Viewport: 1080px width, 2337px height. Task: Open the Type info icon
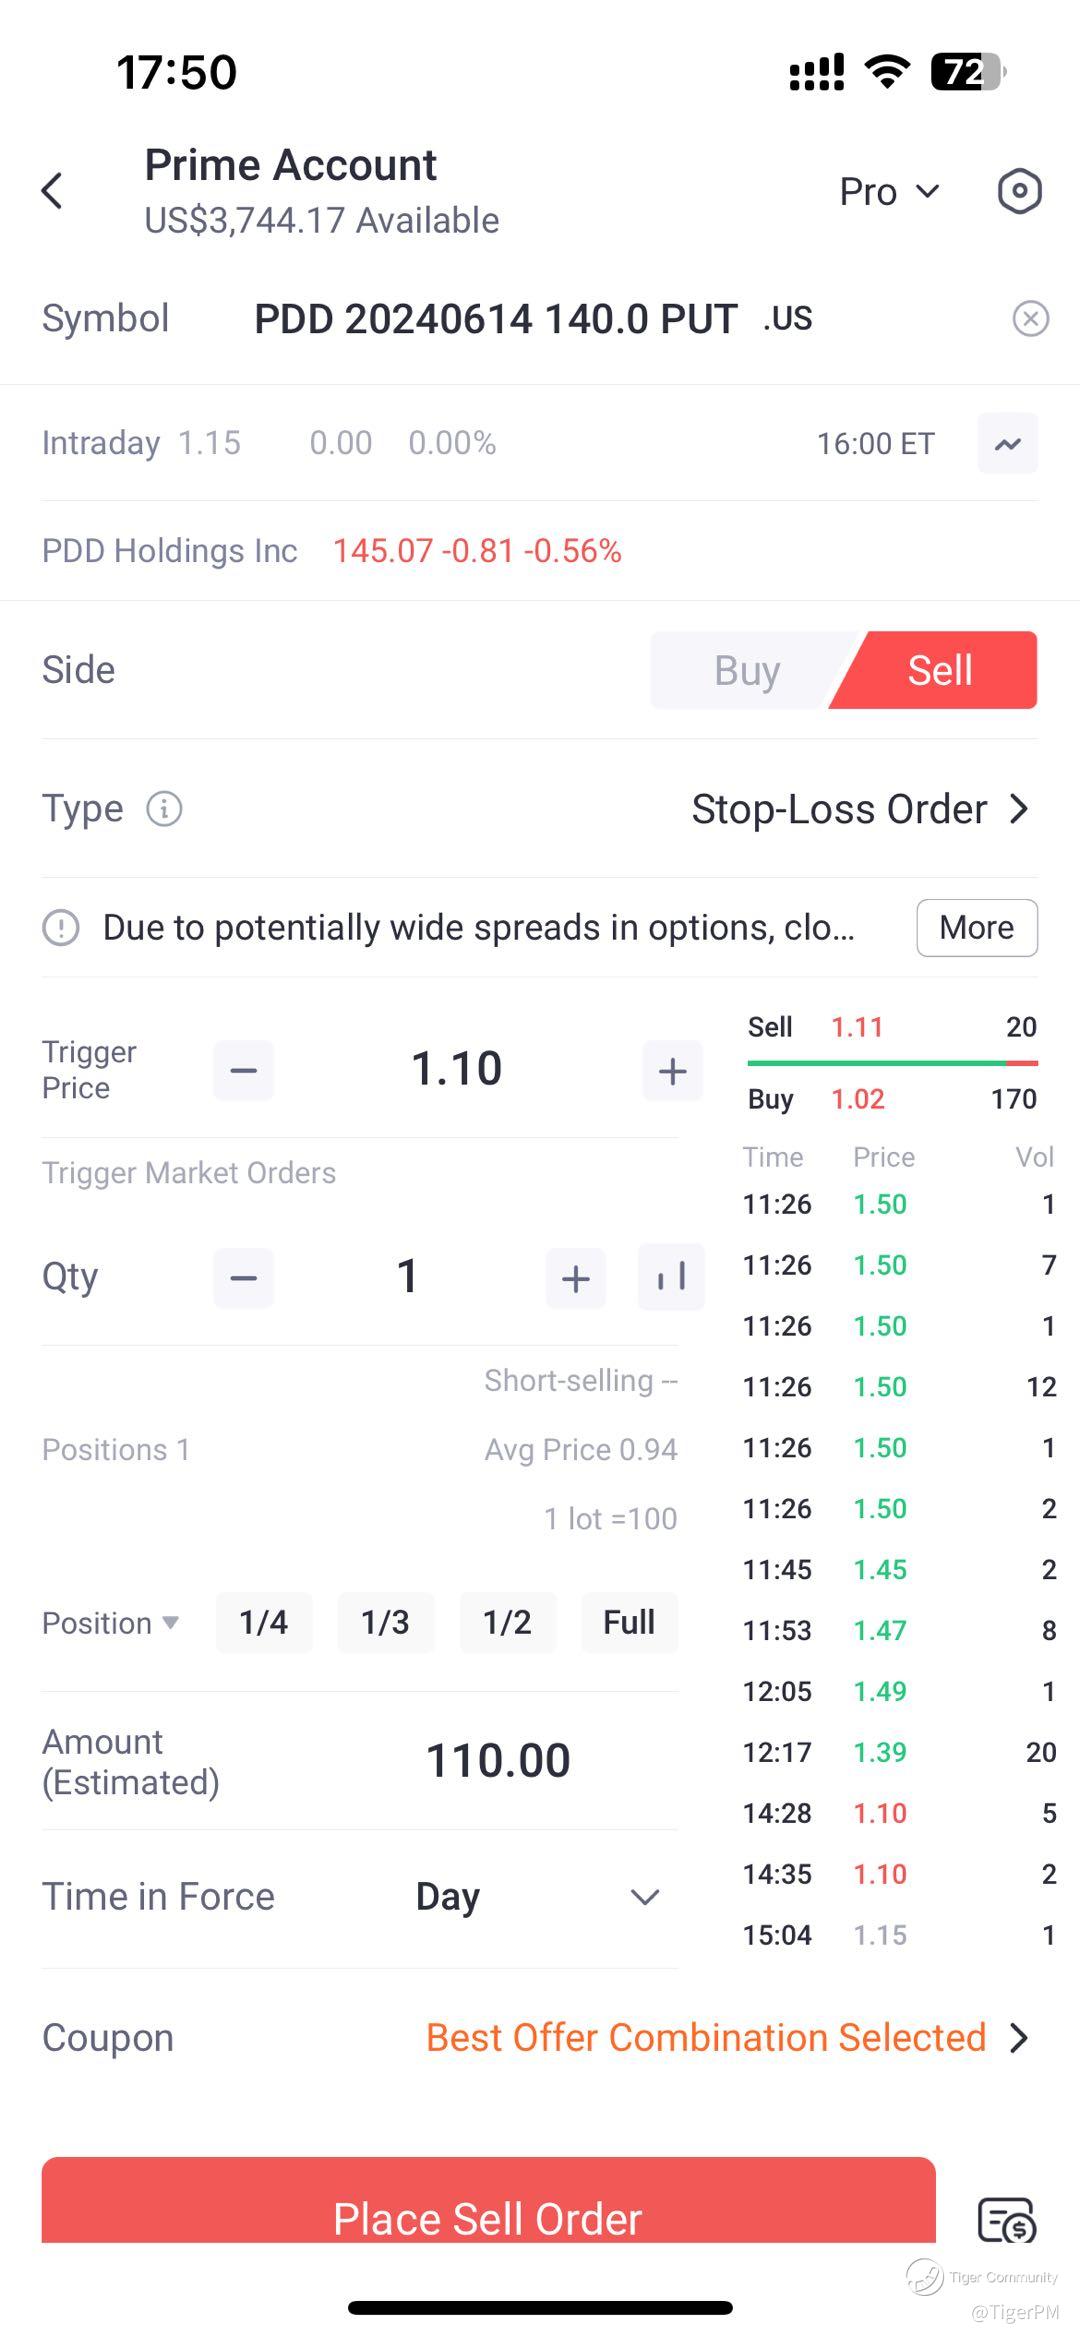(x=164, y=808)
